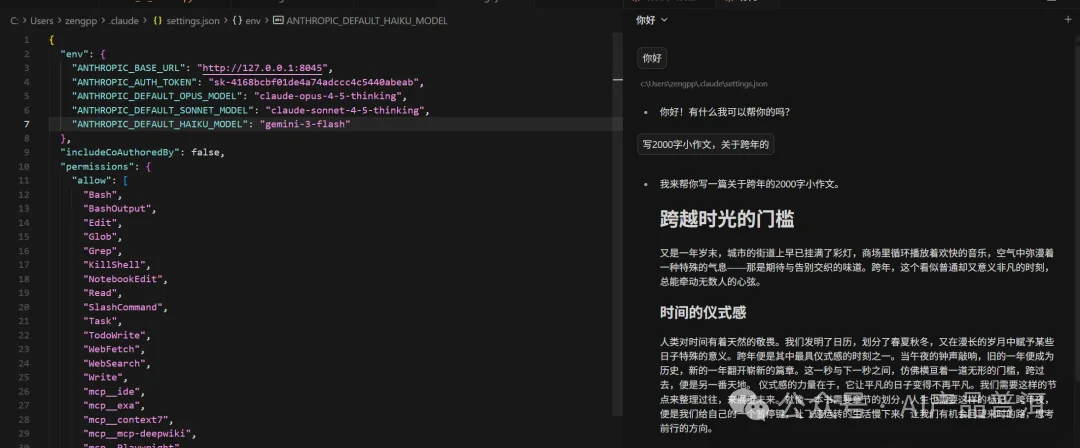
Task: Click the "Bash" entry on line 12
Action: coord(100,194)
